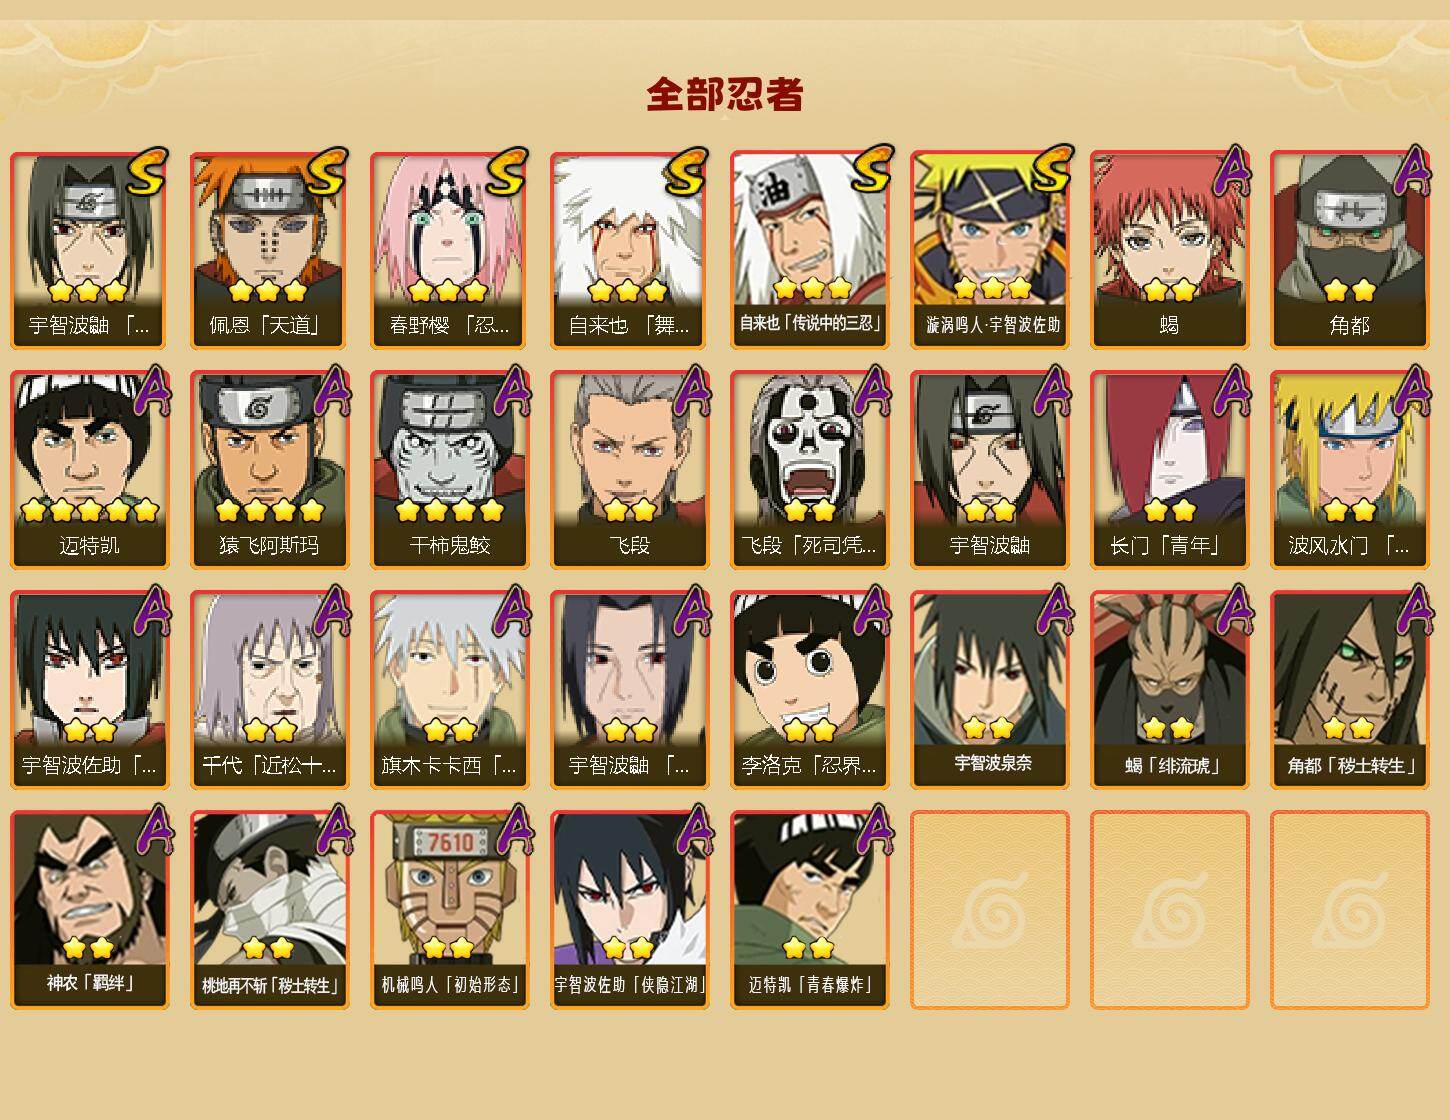1450x1120 pixels.
Task: Choose the 宇智波佐助「侠隐江湖」 card
Action: pos(630,910)
